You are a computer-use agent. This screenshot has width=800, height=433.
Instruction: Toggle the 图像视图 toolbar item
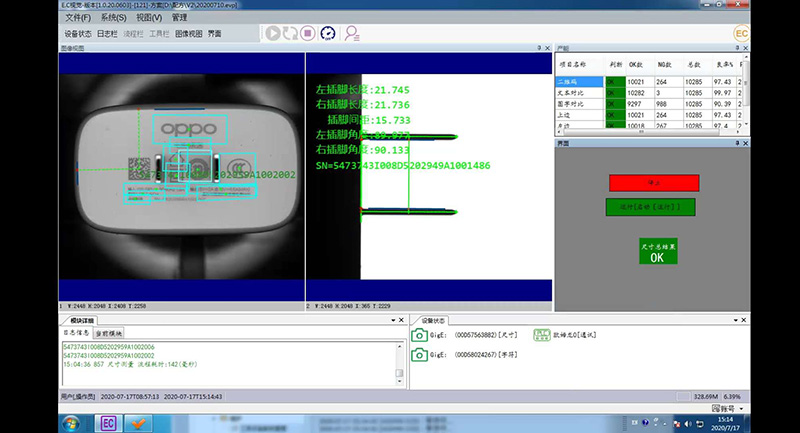[189, 34]
